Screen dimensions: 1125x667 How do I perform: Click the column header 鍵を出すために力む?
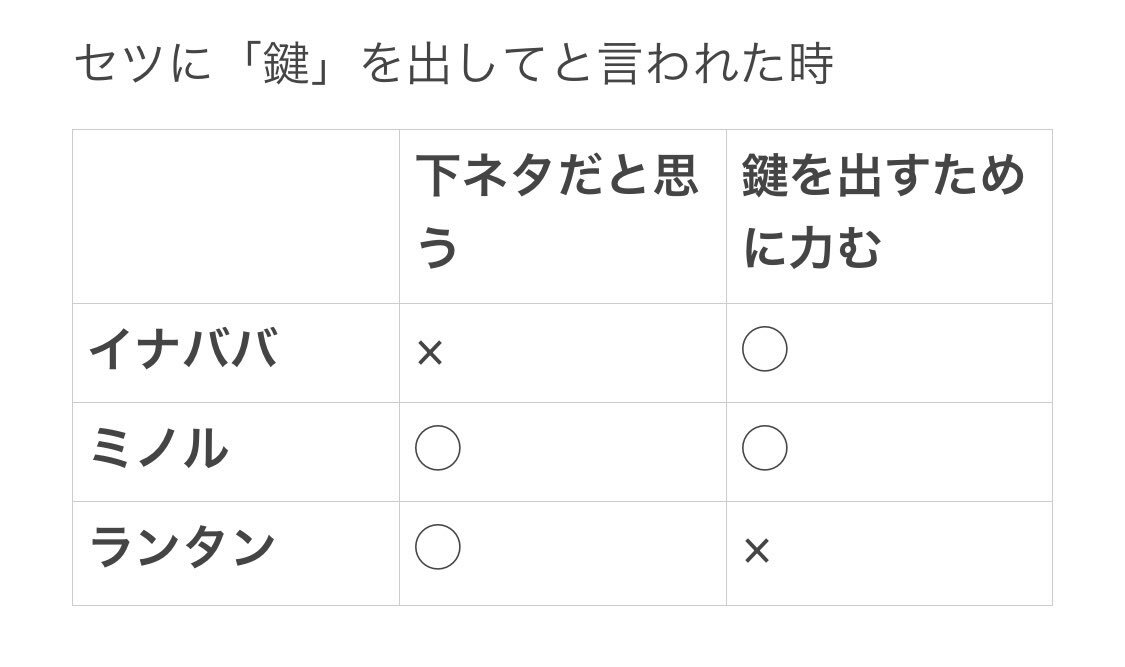tap(883, 212)
